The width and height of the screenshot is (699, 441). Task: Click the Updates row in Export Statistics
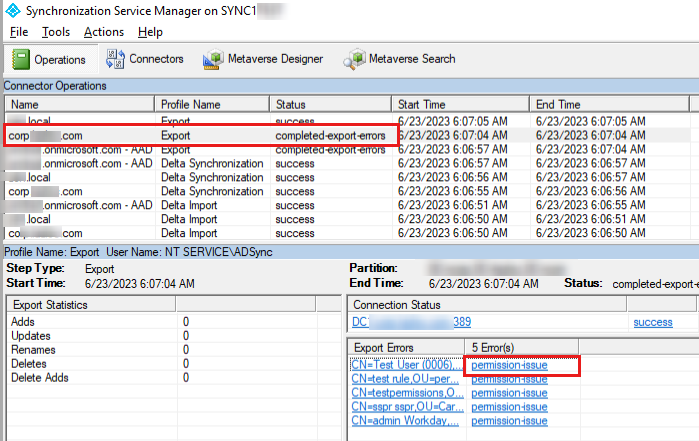click(173, 336)
